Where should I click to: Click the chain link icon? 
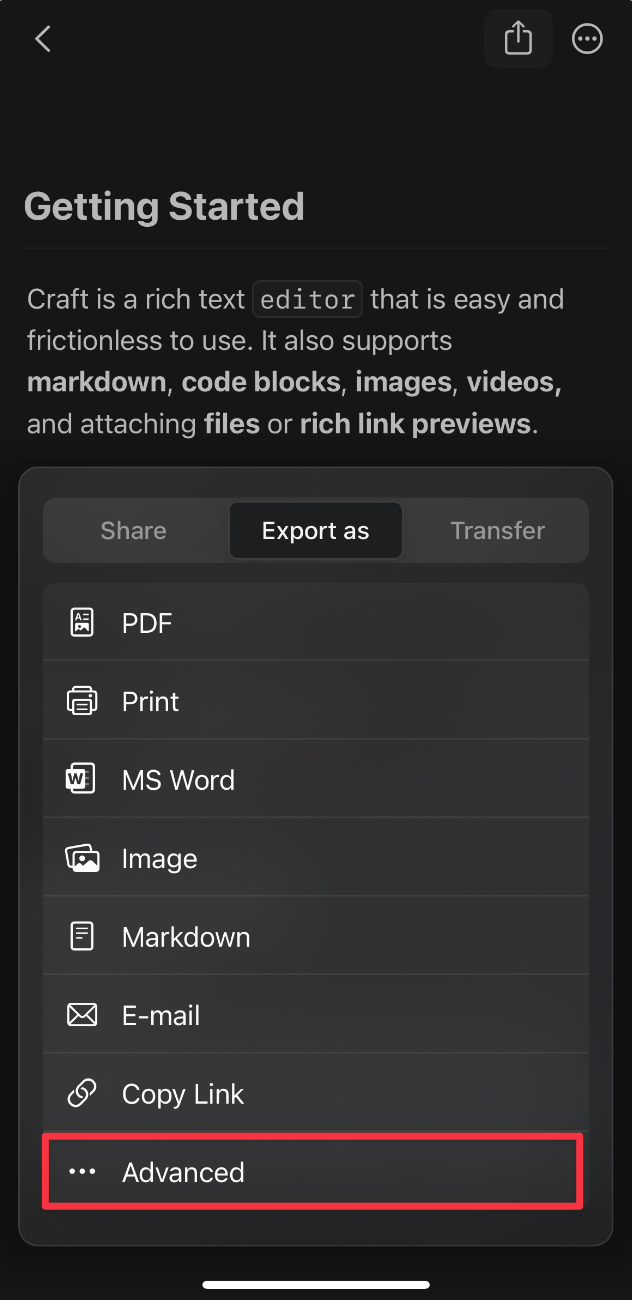82,1093
